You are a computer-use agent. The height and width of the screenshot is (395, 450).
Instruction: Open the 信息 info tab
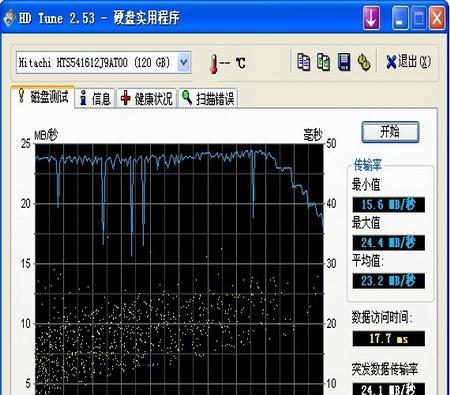point(95,98)
